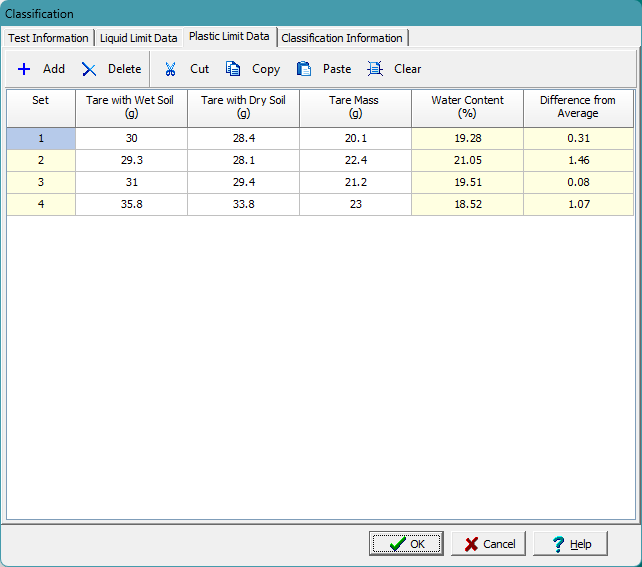
Task: Click the Copy pages icon
Action: (233, 69)
